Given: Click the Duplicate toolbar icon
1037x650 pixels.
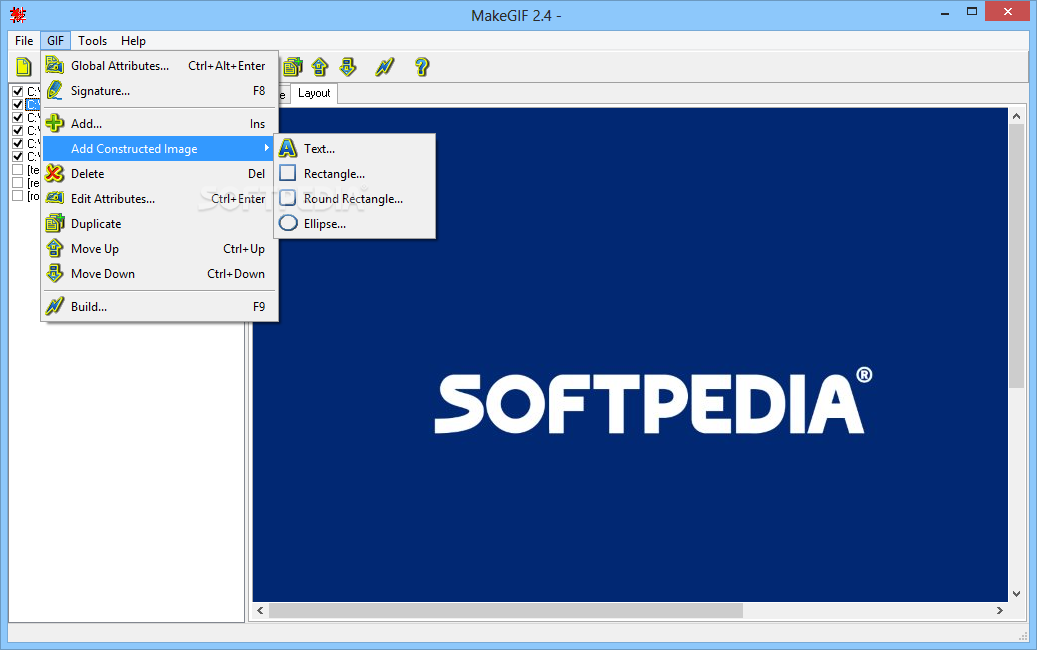Looking at the screenshot, I should tap(292, 66).
